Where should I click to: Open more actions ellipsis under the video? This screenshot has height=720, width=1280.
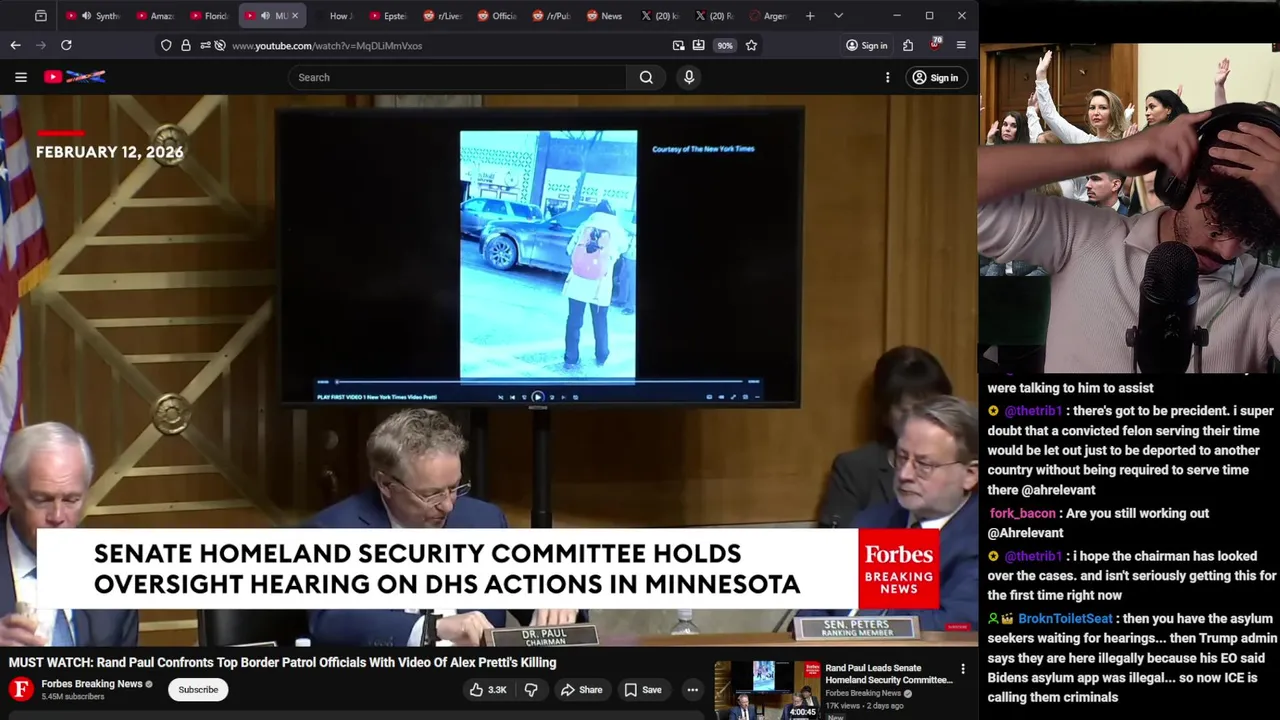[692, 689]
